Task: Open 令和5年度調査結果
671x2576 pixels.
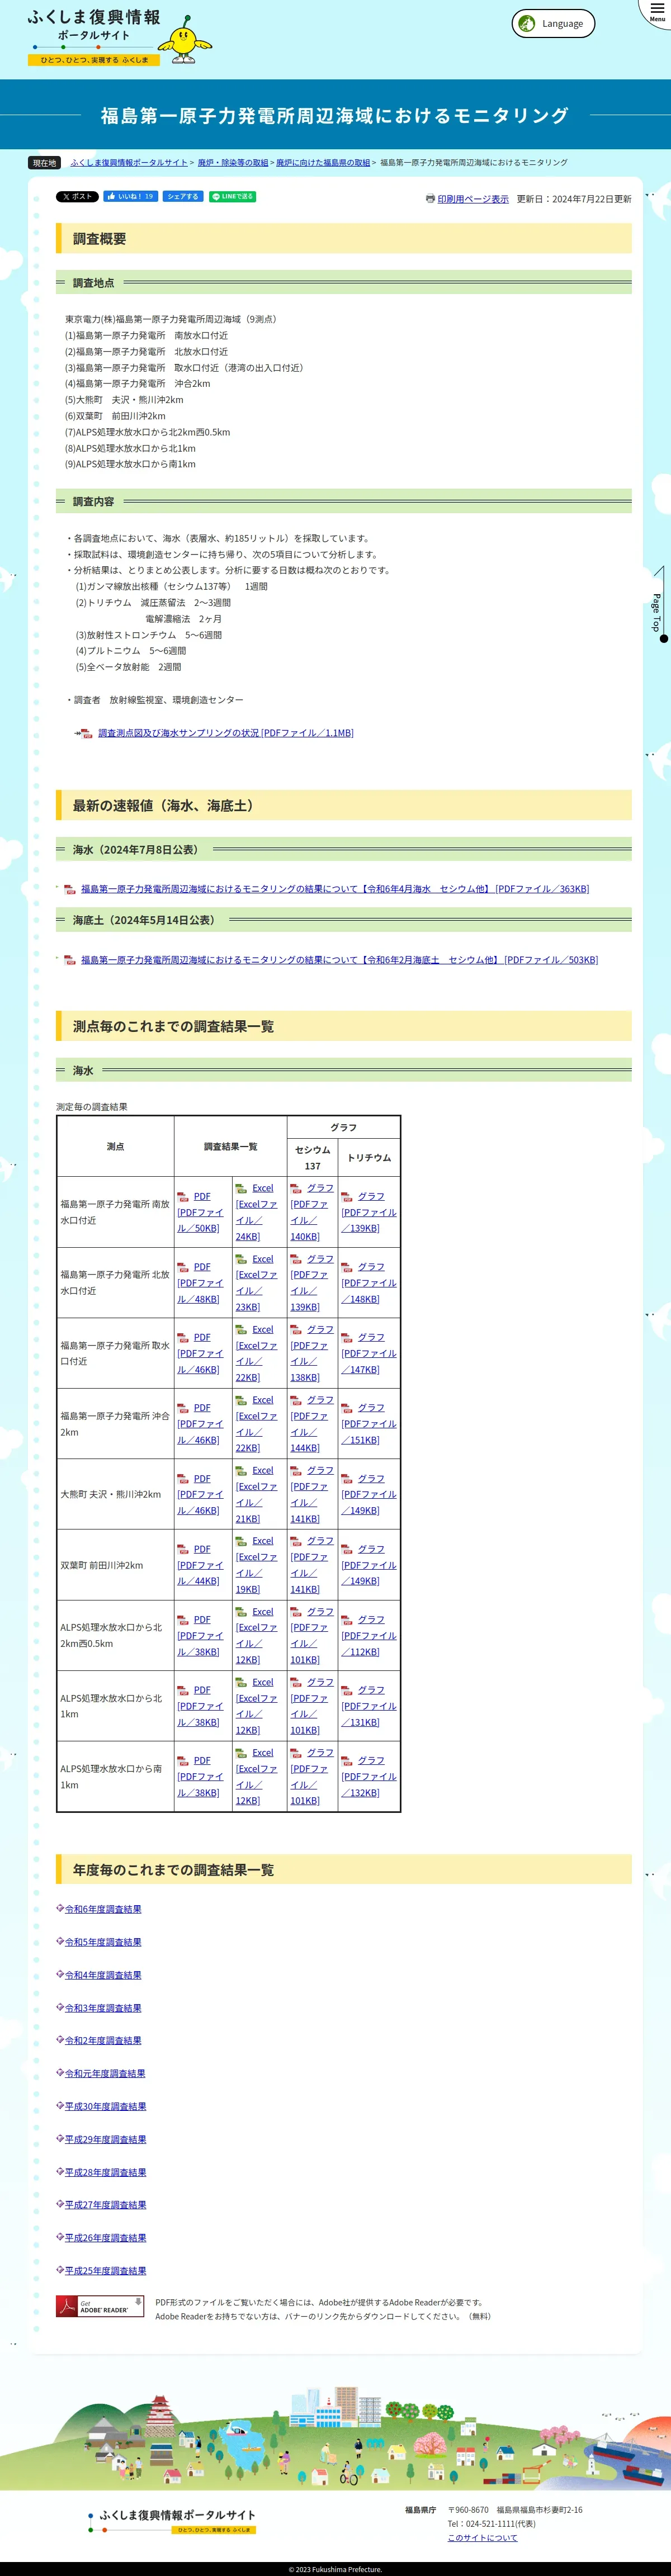Action: pyautogui.click(x=103, y=1942)
